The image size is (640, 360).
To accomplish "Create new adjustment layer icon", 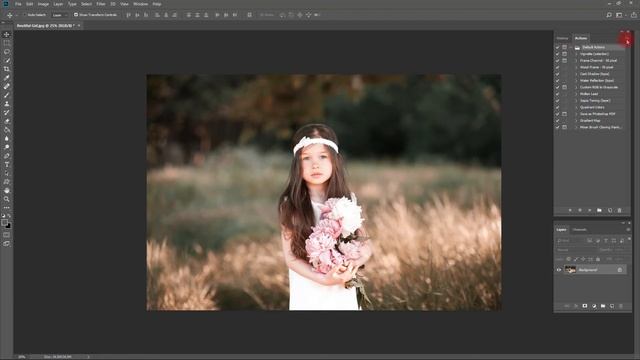I will click(594, 306).
